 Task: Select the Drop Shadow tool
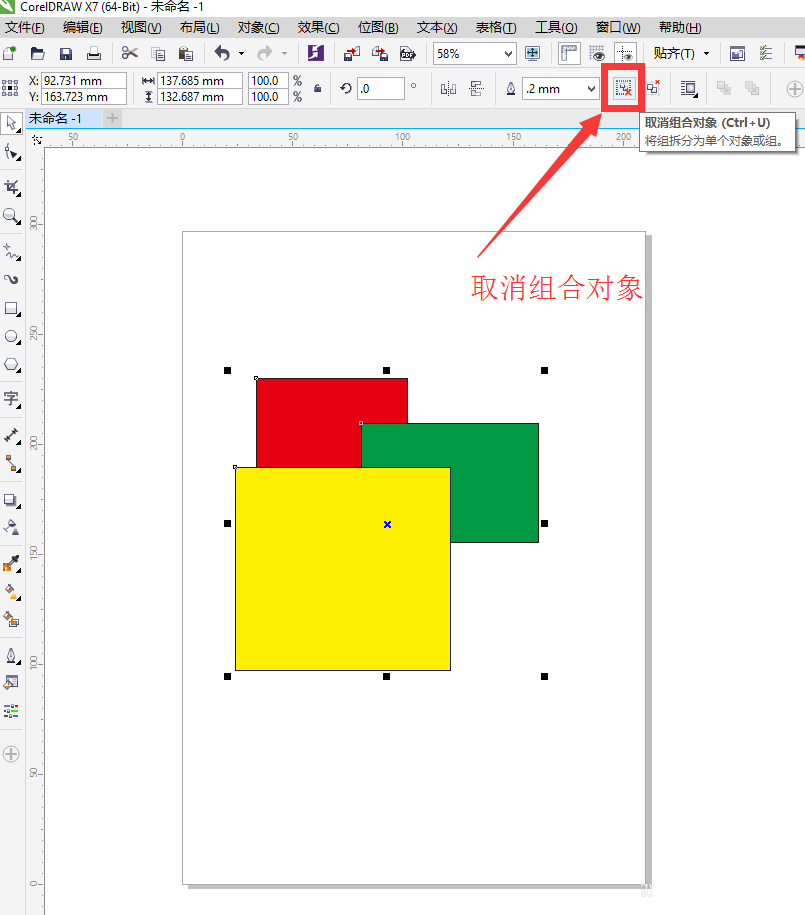pos(12,500)
